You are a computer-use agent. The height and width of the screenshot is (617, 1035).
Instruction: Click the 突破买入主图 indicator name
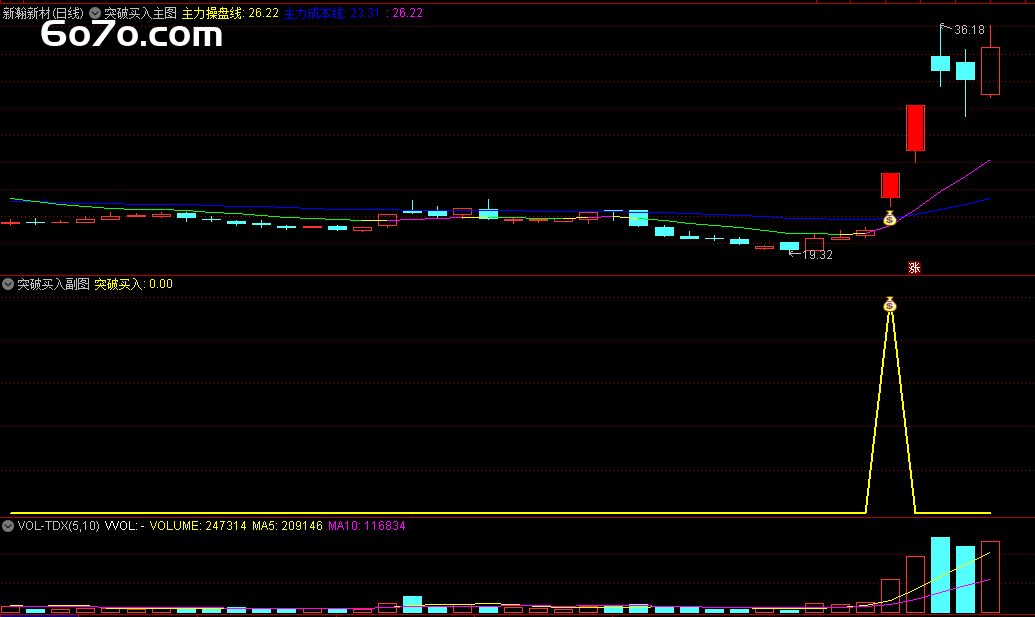[141, 13]
